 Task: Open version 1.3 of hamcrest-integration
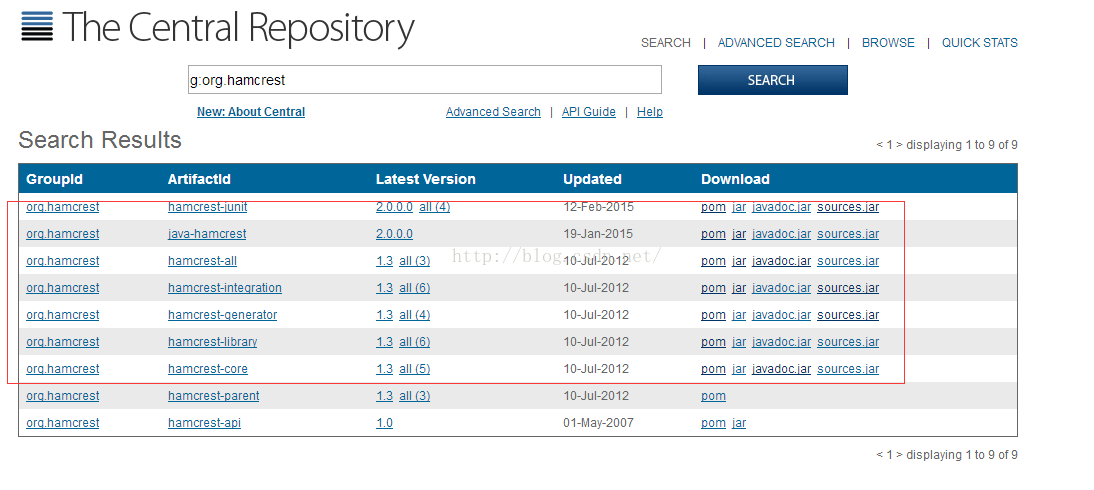click(x=384, y=288)
